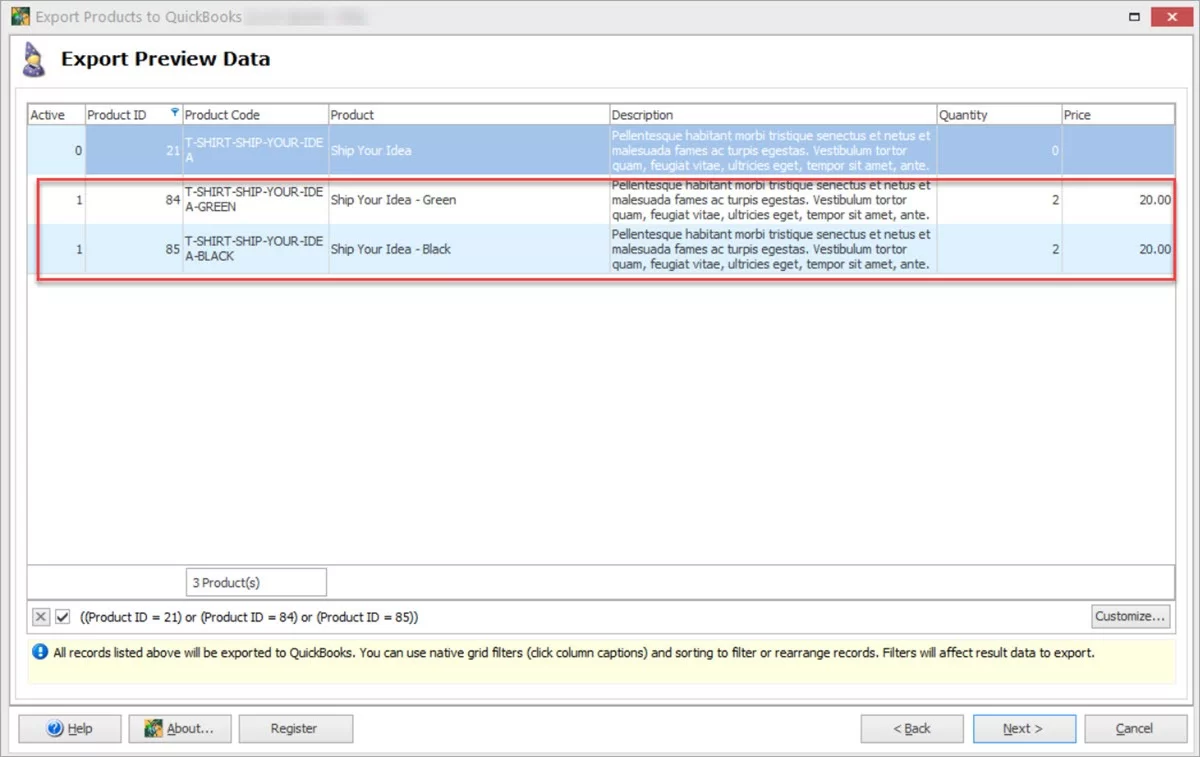
Task: Click the Active column header
Action: (55, 115)
